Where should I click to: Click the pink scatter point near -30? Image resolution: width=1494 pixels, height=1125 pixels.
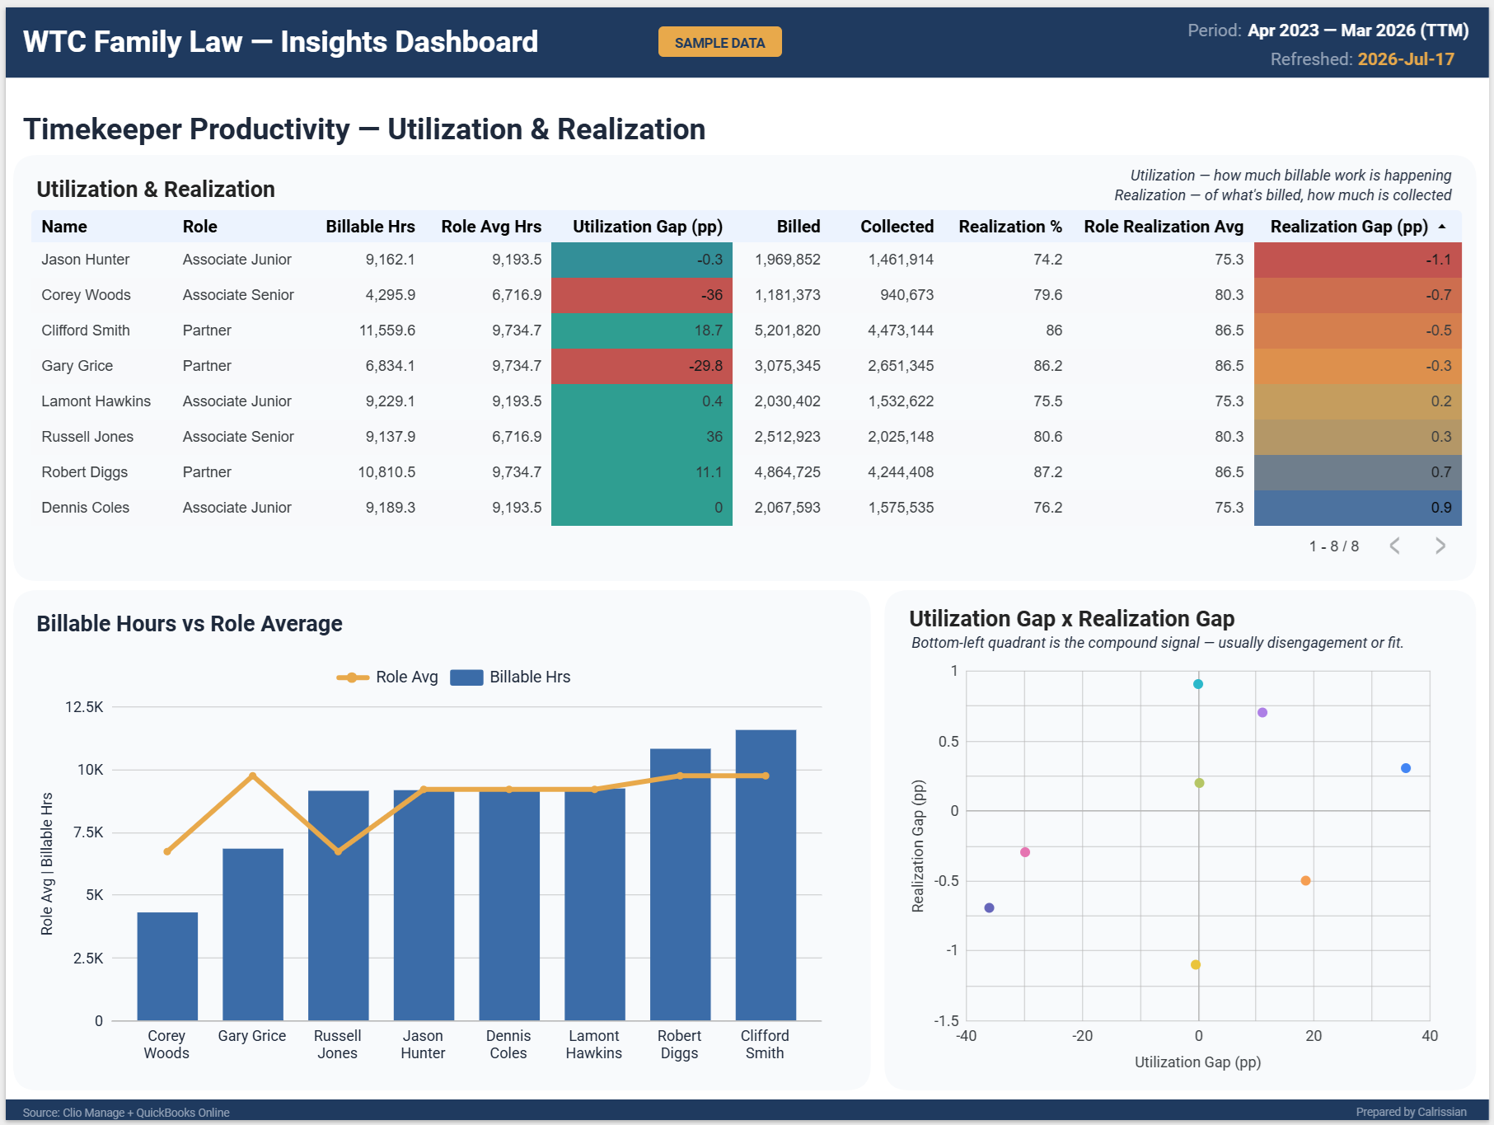click(1025, 852)
